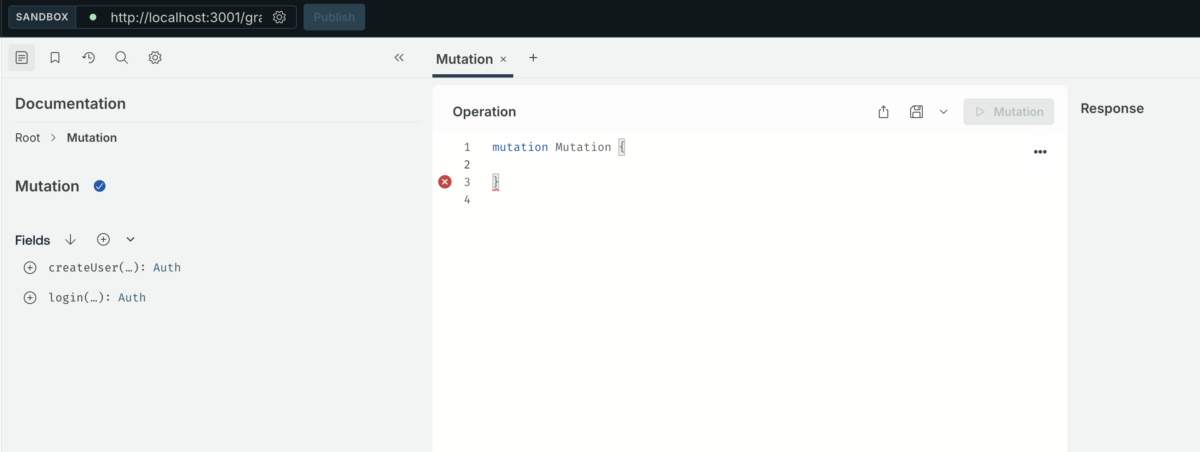Open the operation editor ellipsis menu

click(x=1040, y=152)
